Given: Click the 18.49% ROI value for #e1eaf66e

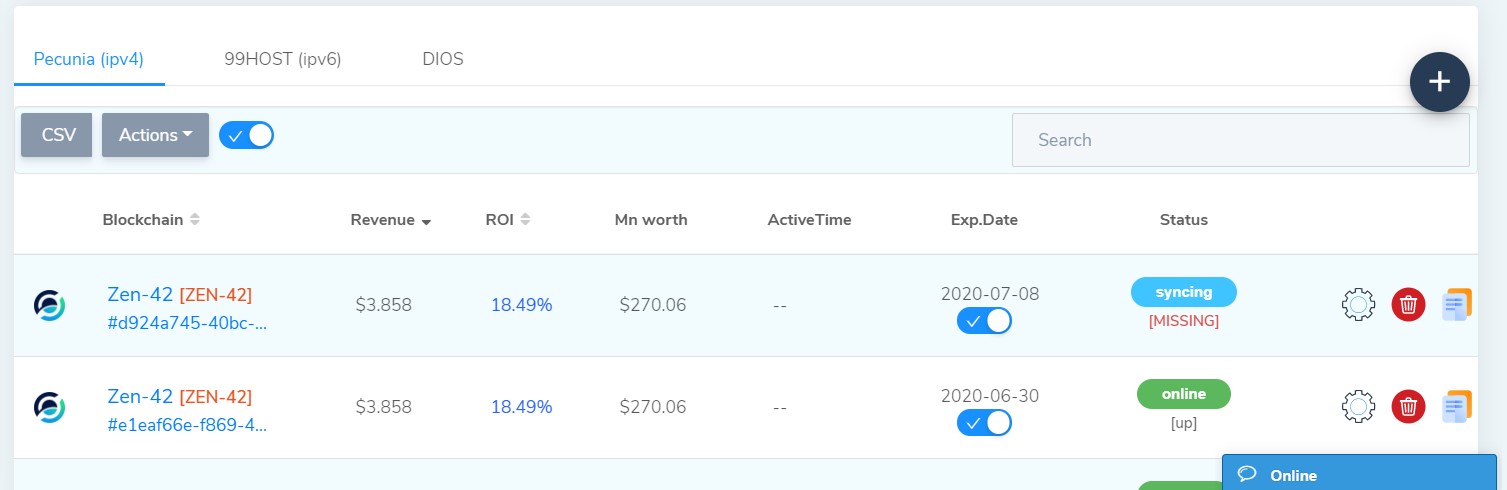Looking at the screenshot, I should click(x=521, y=407).
